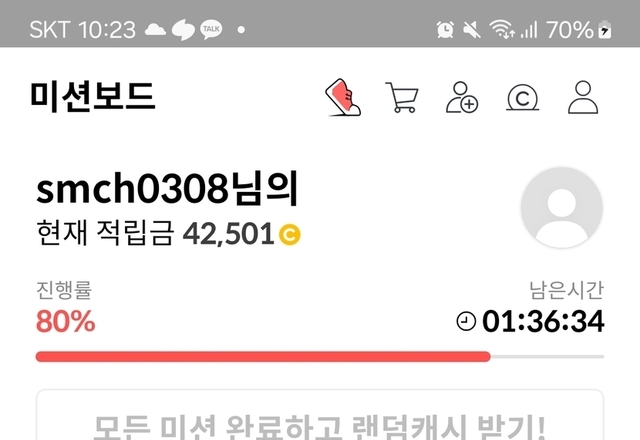
Task: Tap the alarm clock status bar icon
Action: pos(445,29)
